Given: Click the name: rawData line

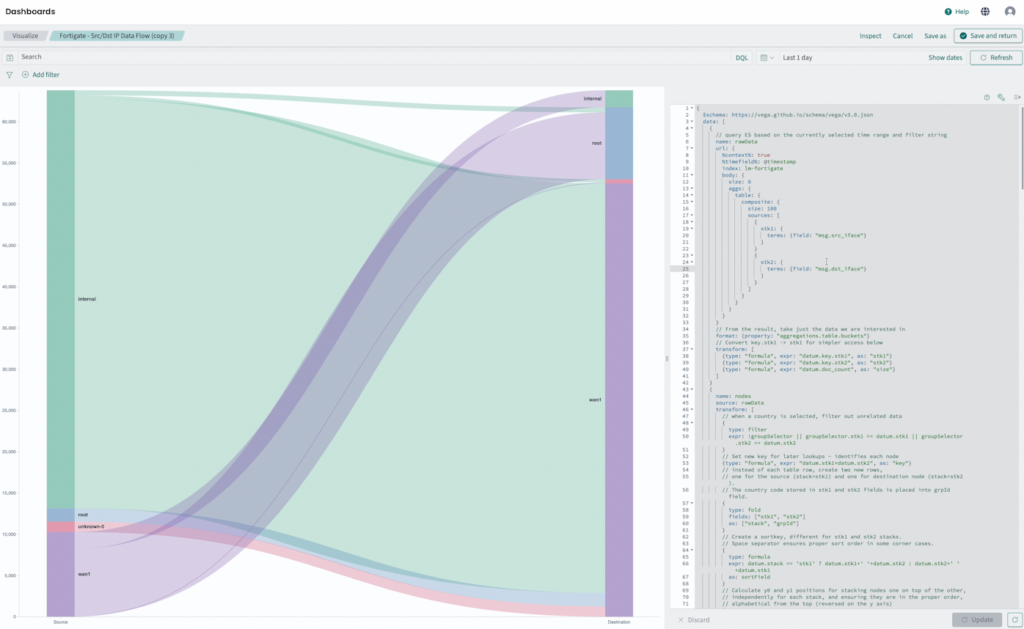Looking at the screenshot, I should (737, 142).
